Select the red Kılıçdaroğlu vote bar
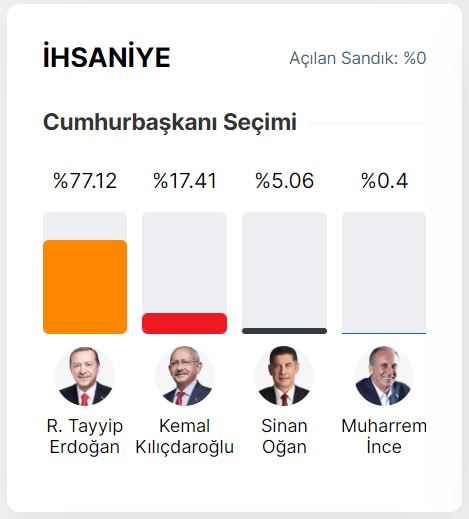The image size is (469, 519). (x=185, y=323)
